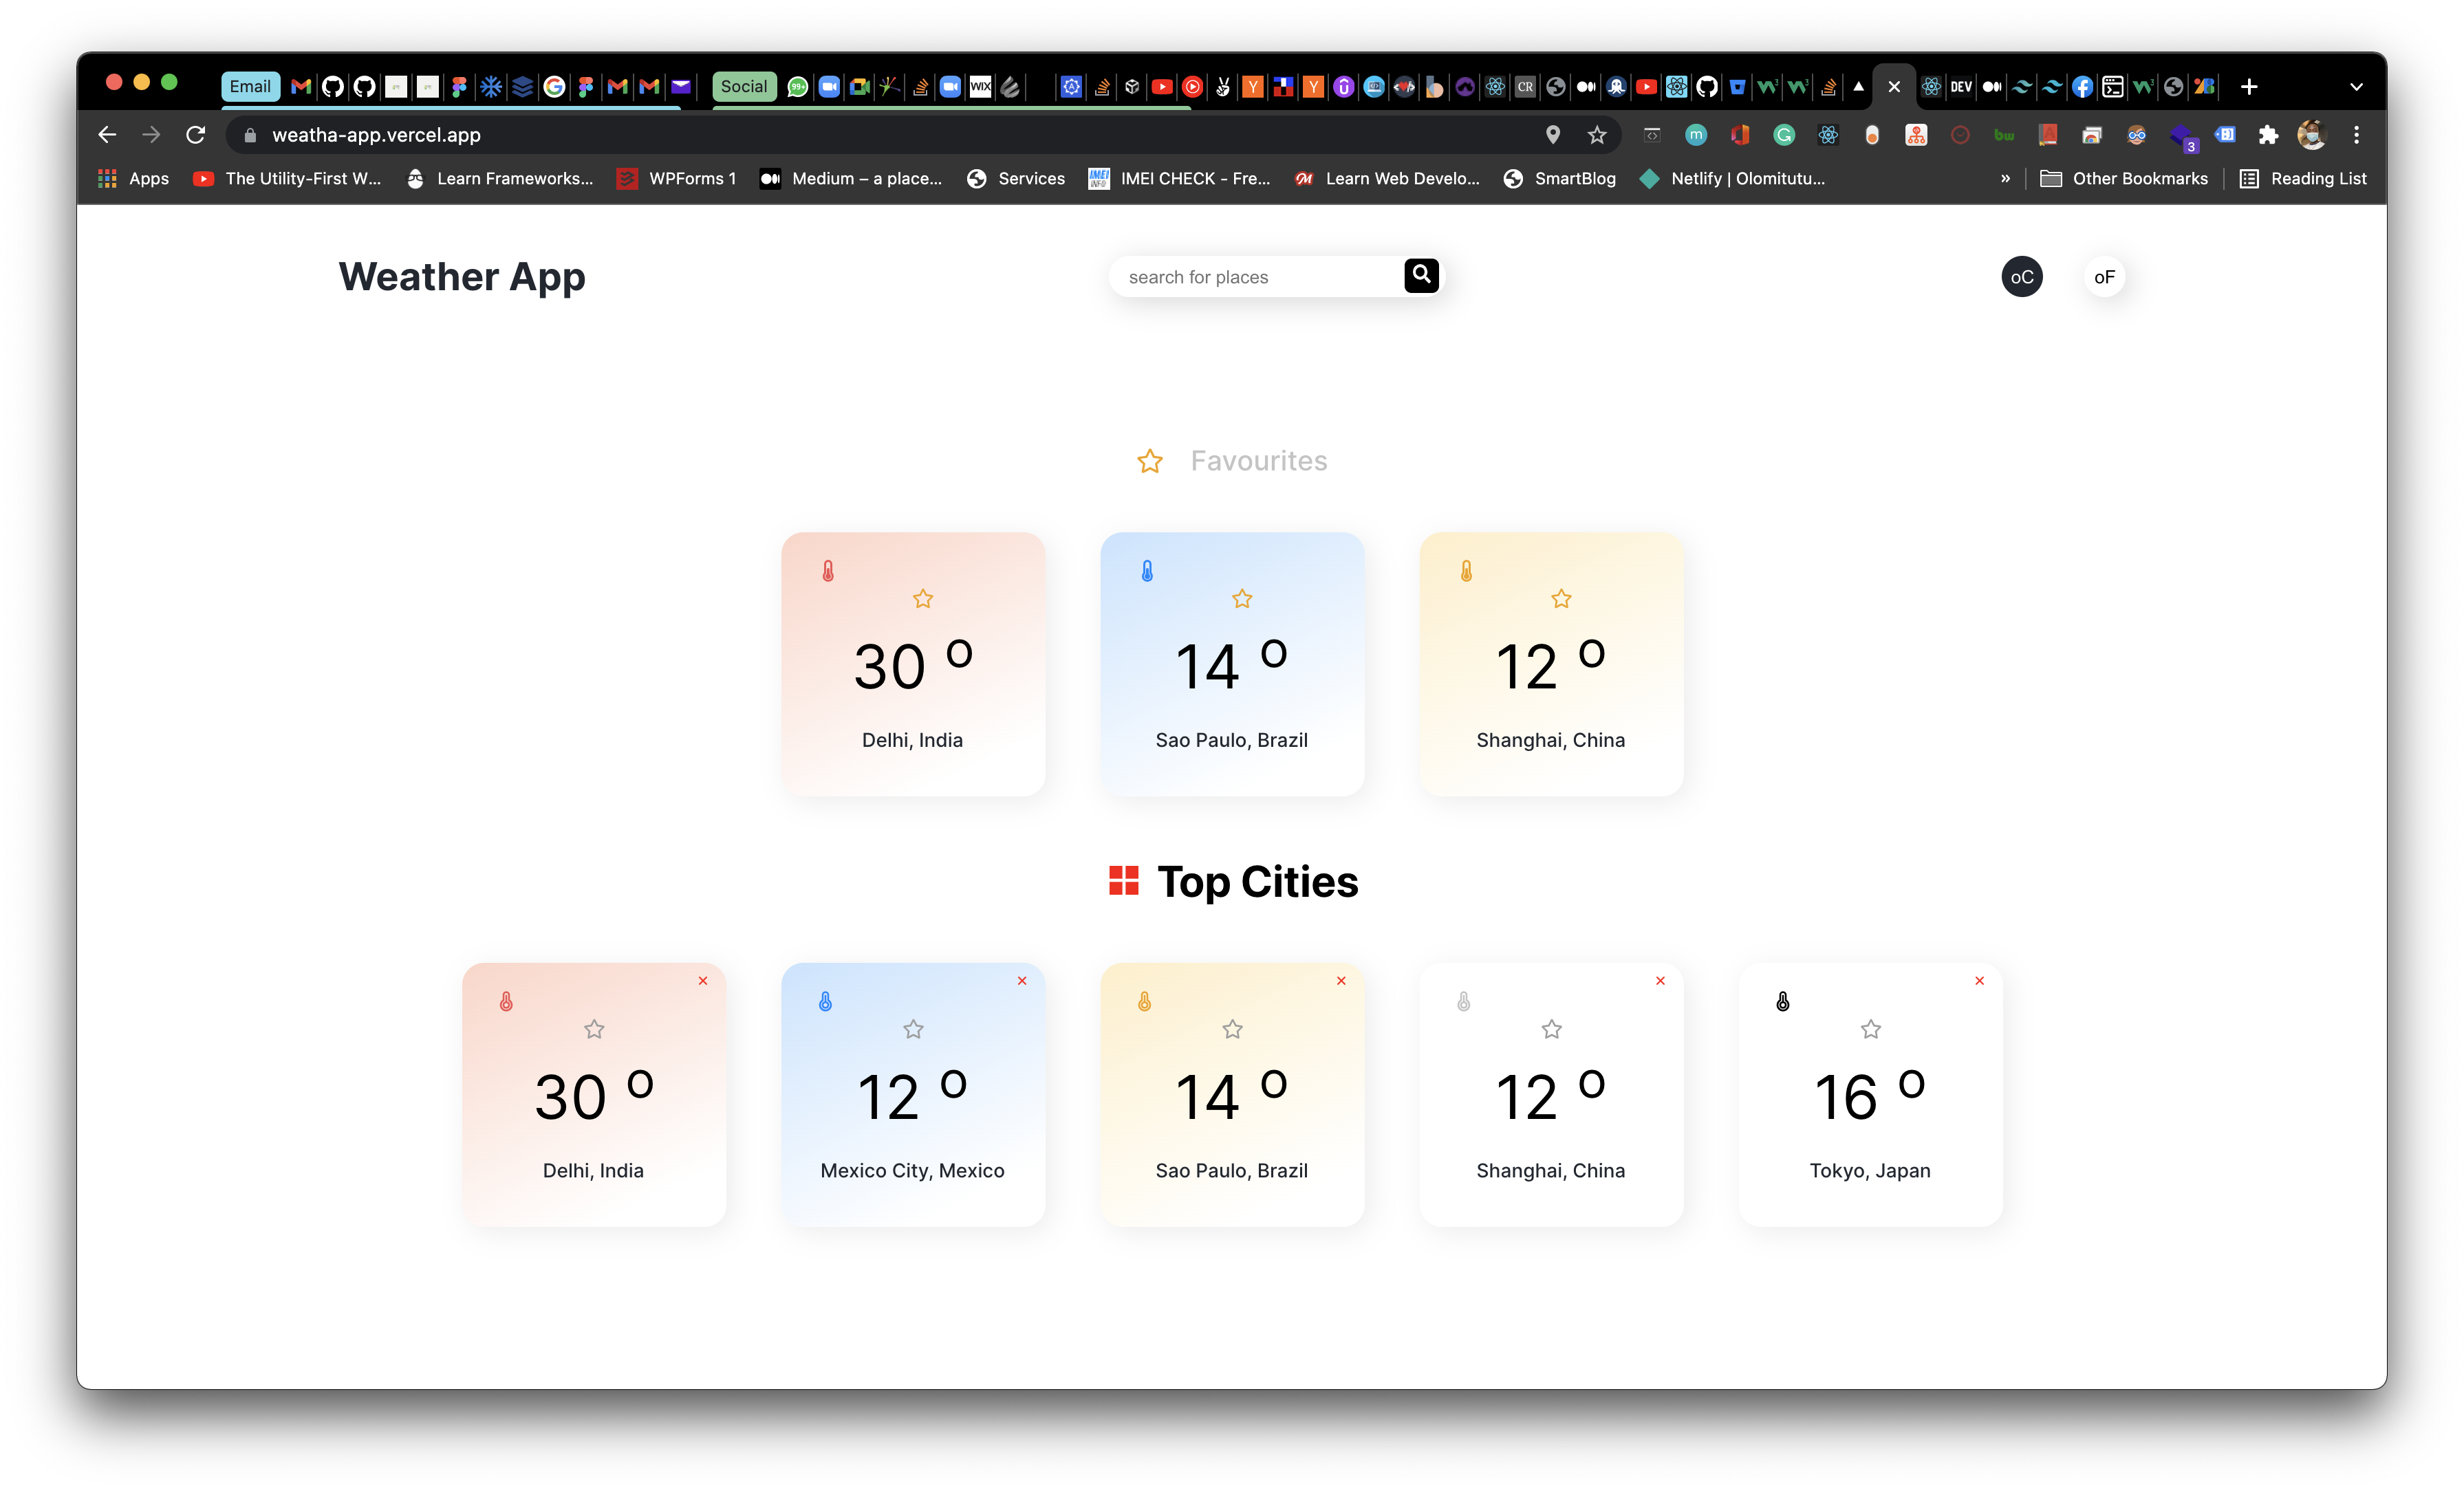Screen dimensions: 2464x1491
Task: Remove the Shanghai card from Top Cities
Action: [x=1660, y=981]
